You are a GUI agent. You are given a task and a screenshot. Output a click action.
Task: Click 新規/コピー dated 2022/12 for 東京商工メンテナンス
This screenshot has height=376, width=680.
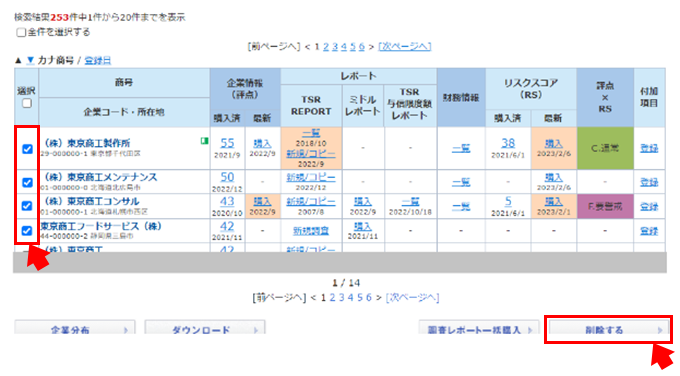point(311,177)
